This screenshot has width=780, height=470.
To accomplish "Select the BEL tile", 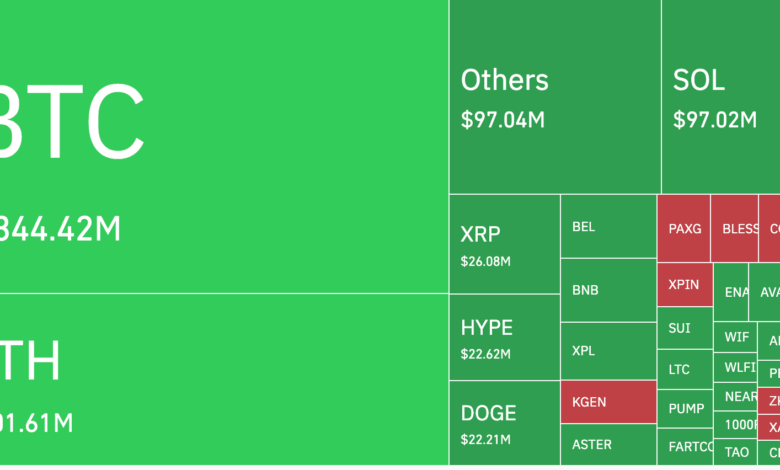I will pyautogui.click(x=607, y=227).
